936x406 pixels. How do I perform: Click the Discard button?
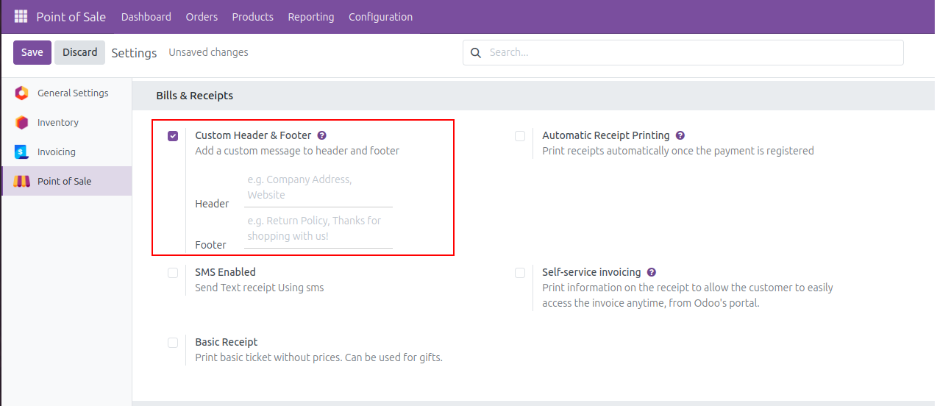click(80, 52)
